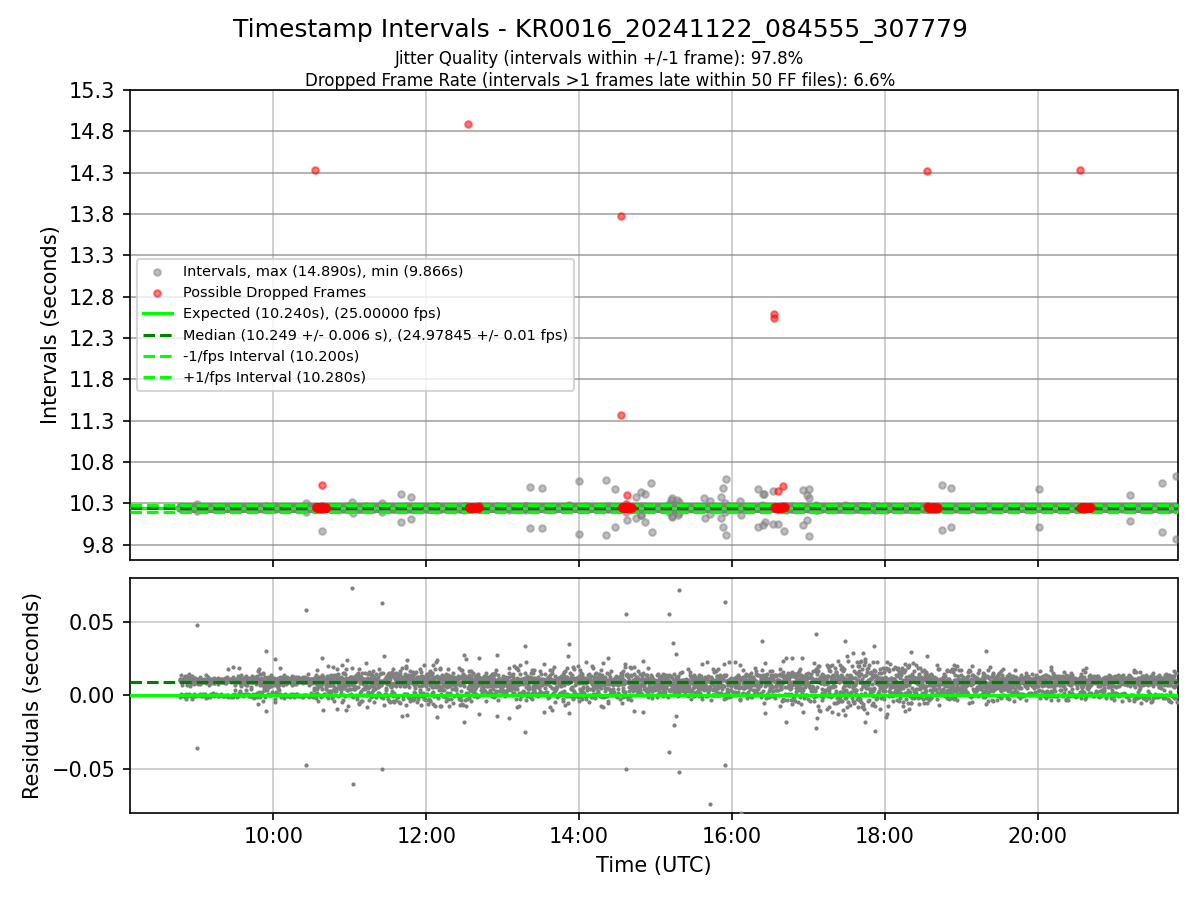Image resolution: width=1200 pixels, height=900 pixels.
Task: Click the "12:00" x-axis tick label
Action: 426,836
